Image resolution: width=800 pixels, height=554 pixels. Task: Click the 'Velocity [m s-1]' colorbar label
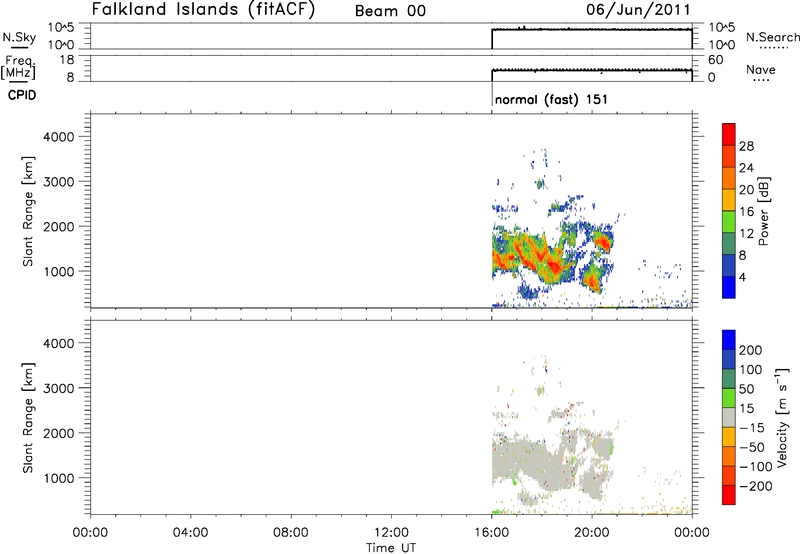[x=782, y=417]
